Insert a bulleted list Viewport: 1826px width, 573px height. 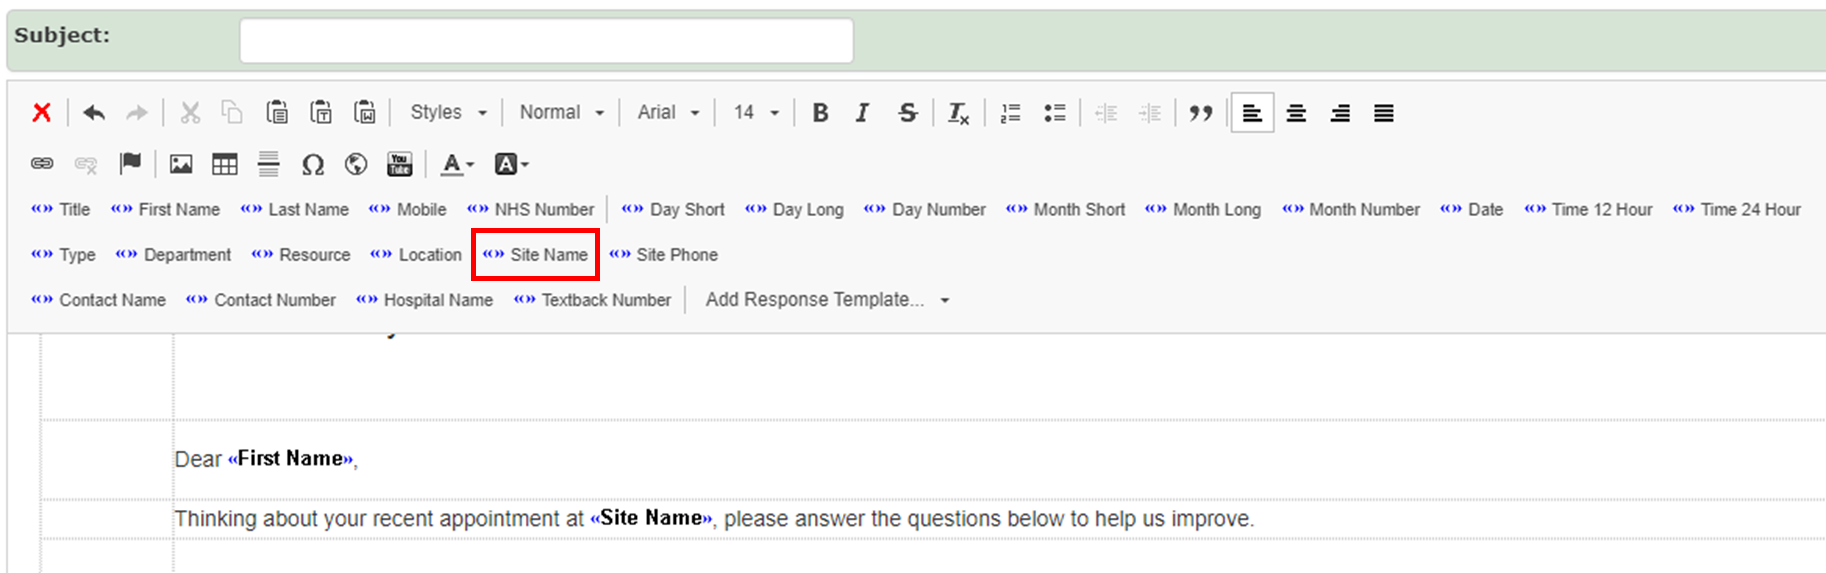click(1054, 113)
